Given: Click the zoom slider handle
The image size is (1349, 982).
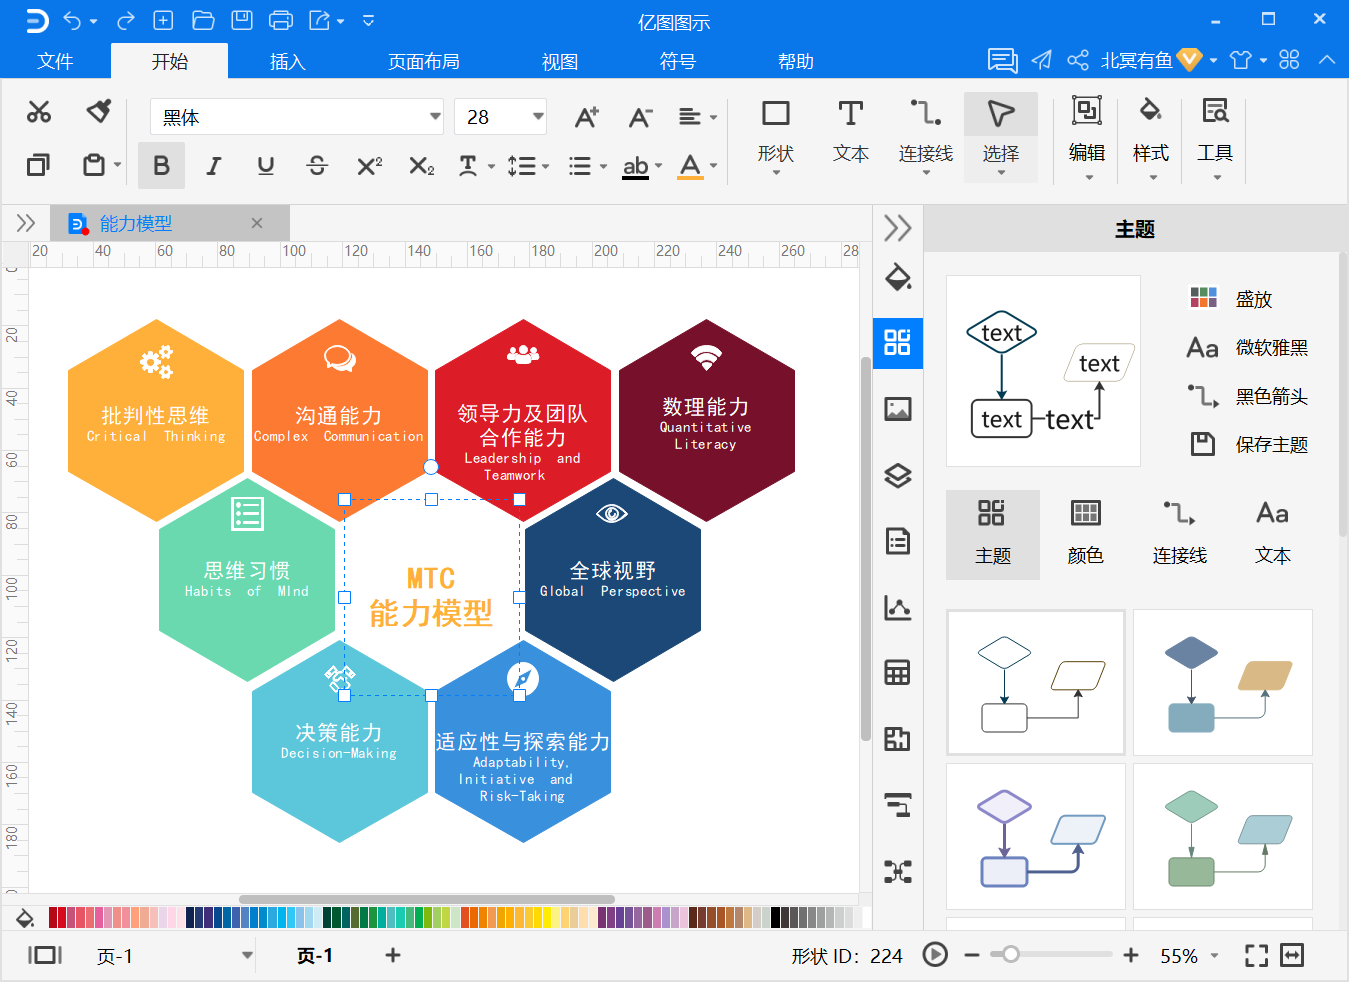Looking at the screenshot, I should click(x=1011, y=955).
